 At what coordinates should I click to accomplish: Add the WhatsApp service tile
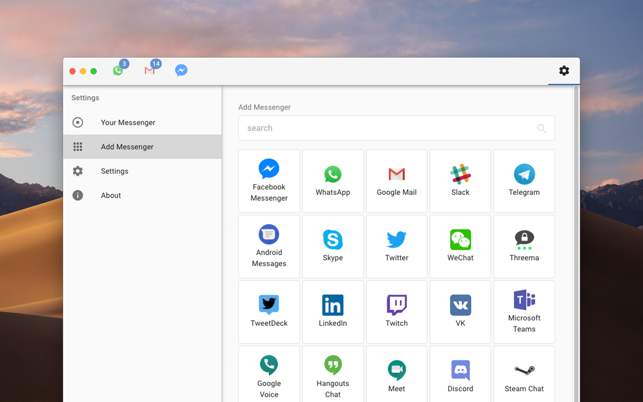[333, 181]
